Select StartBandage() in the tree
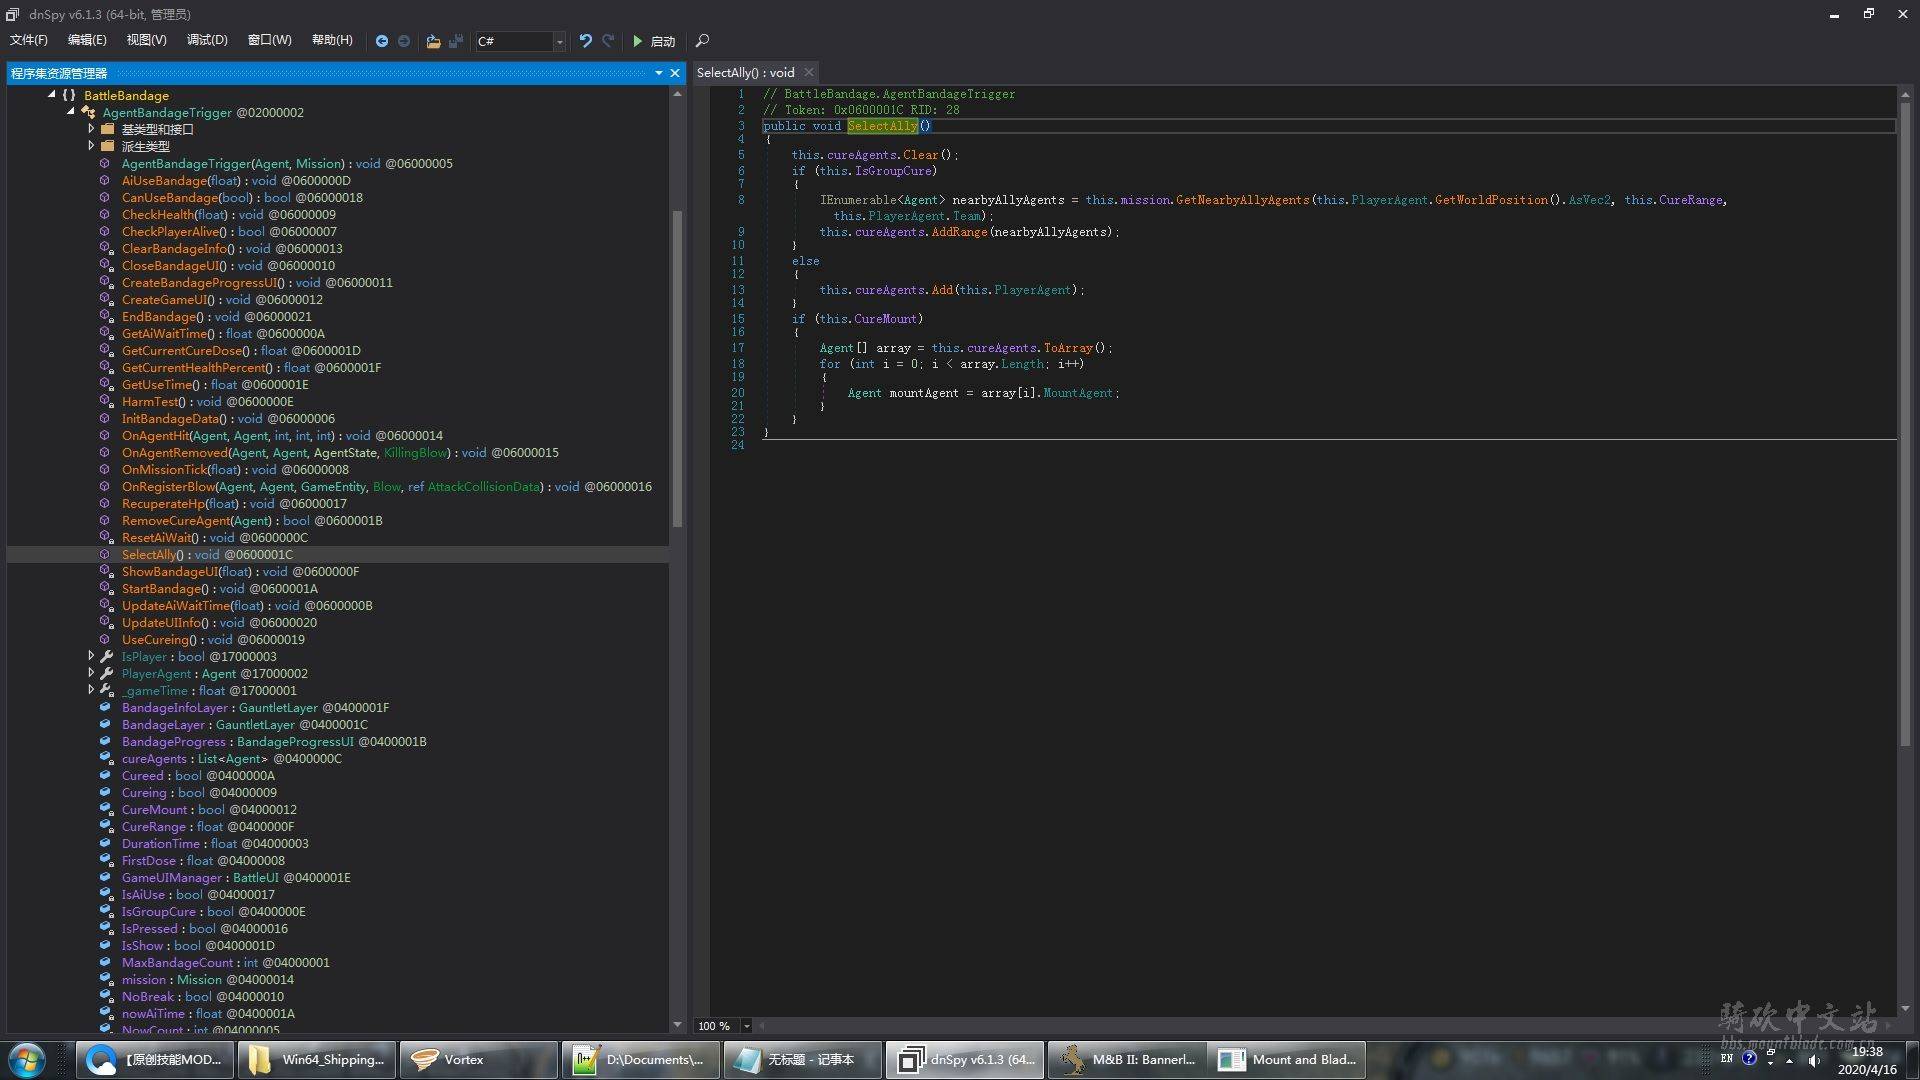The width and height of the screenshot is (1920, 1080). tap(219, 588)
